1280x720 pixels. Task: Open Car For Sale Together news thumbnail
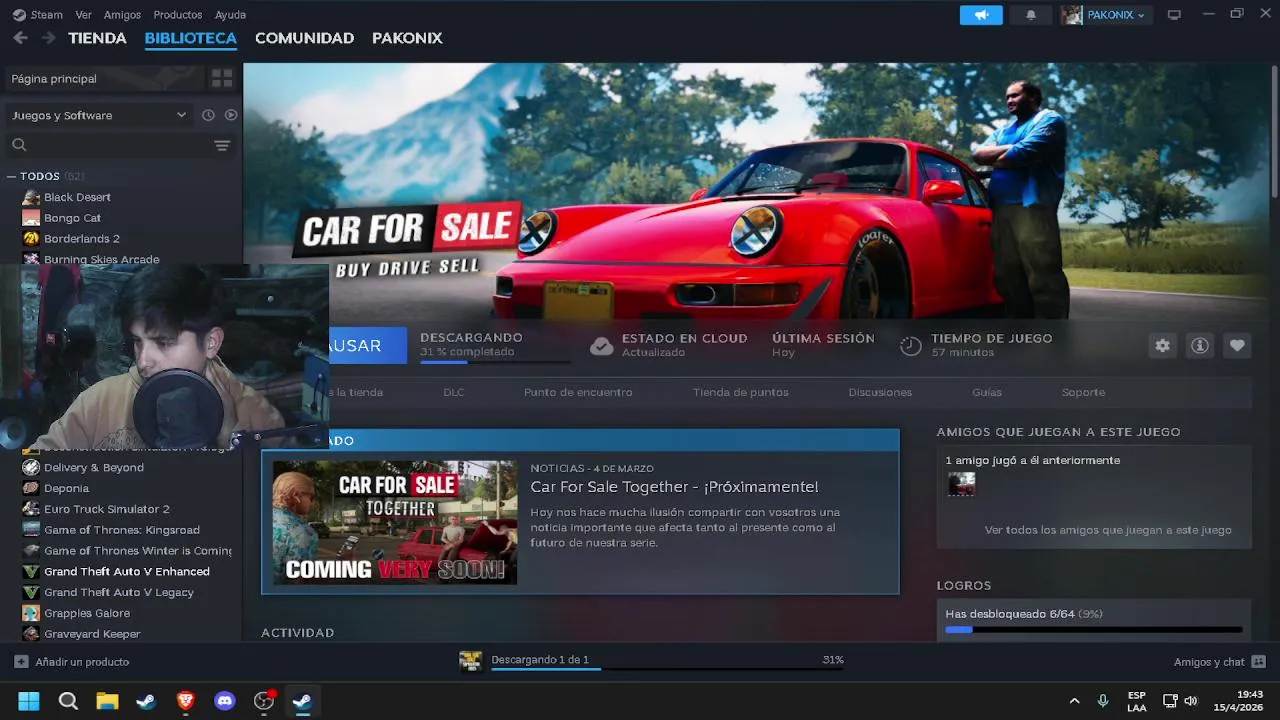click(395, 522)
